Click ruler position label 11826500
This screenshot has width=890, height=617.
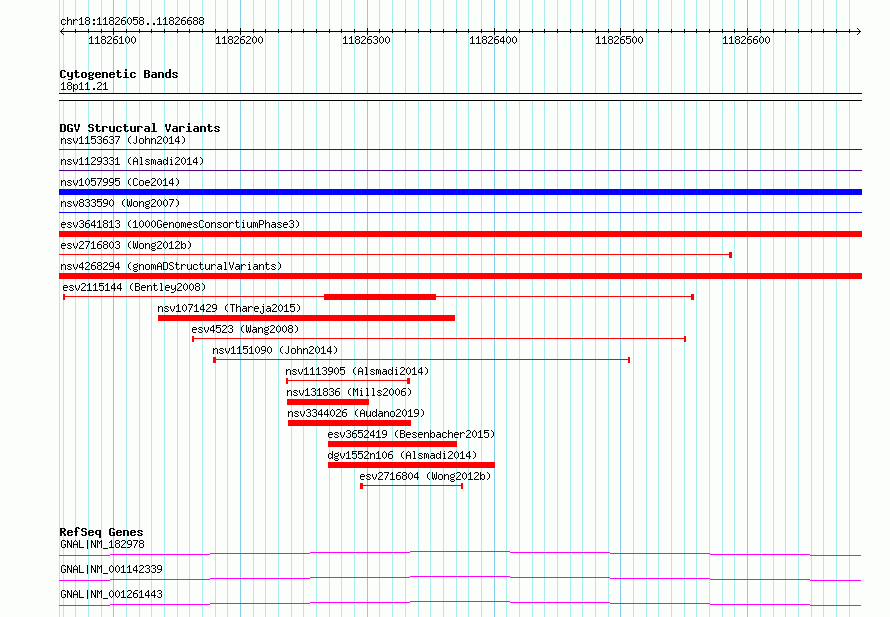[x=619, y=40]
